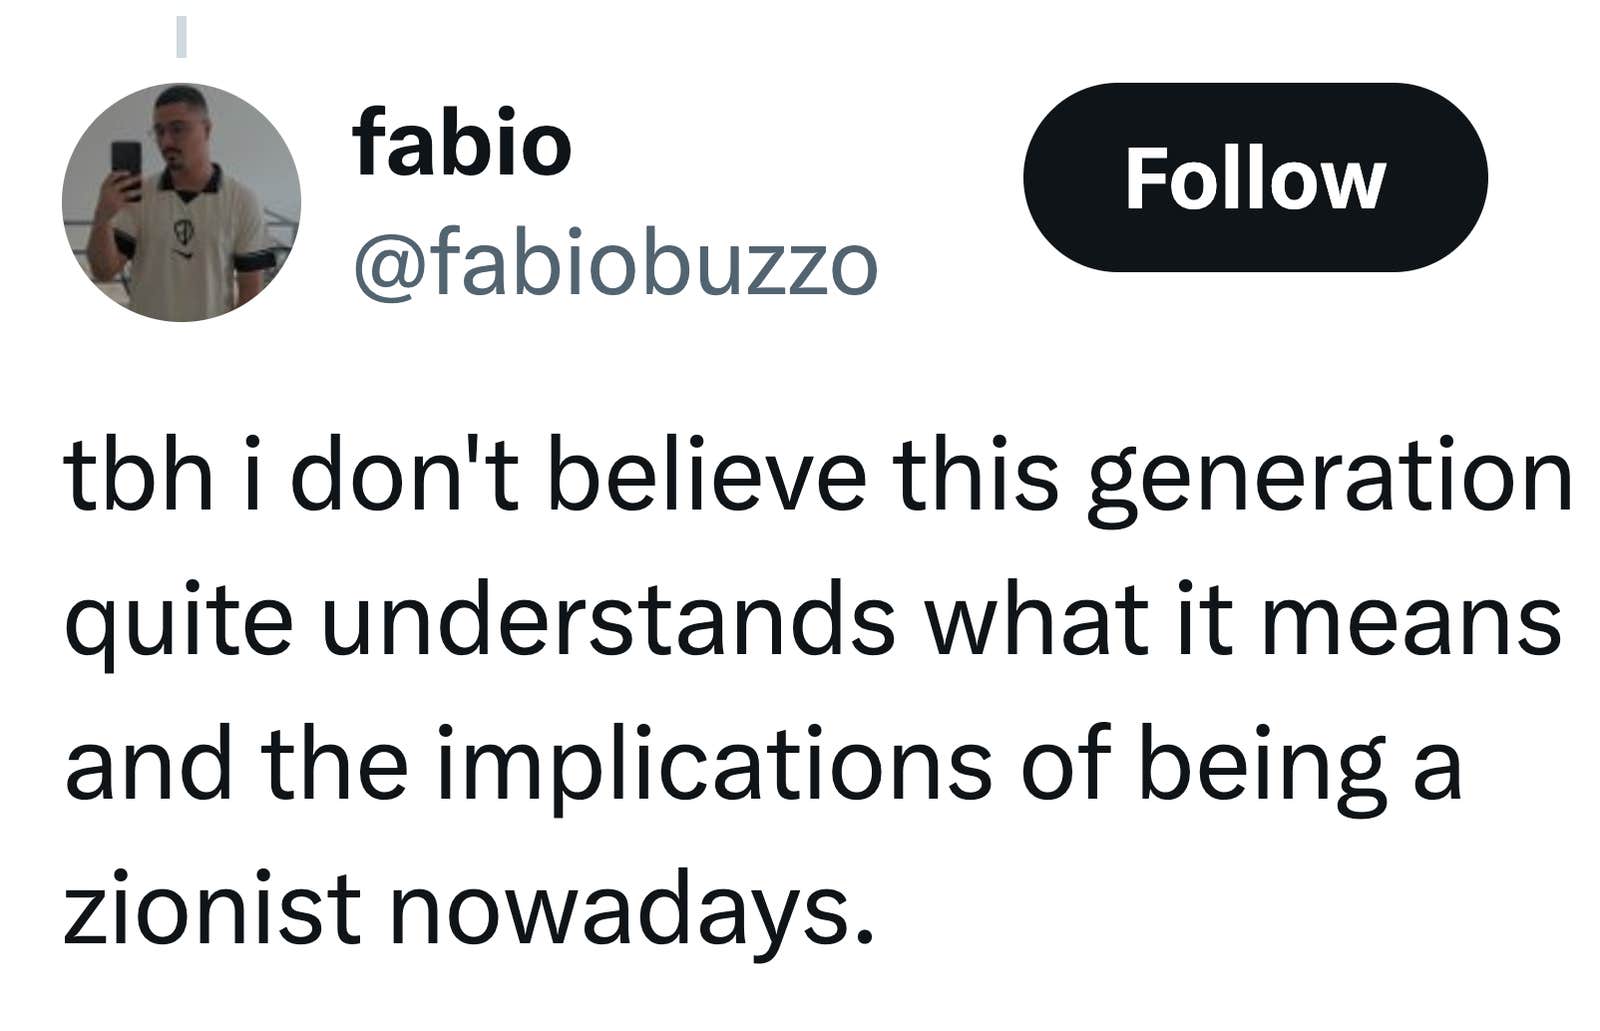Click the word "believe" in the tweet

click(706, 475)
